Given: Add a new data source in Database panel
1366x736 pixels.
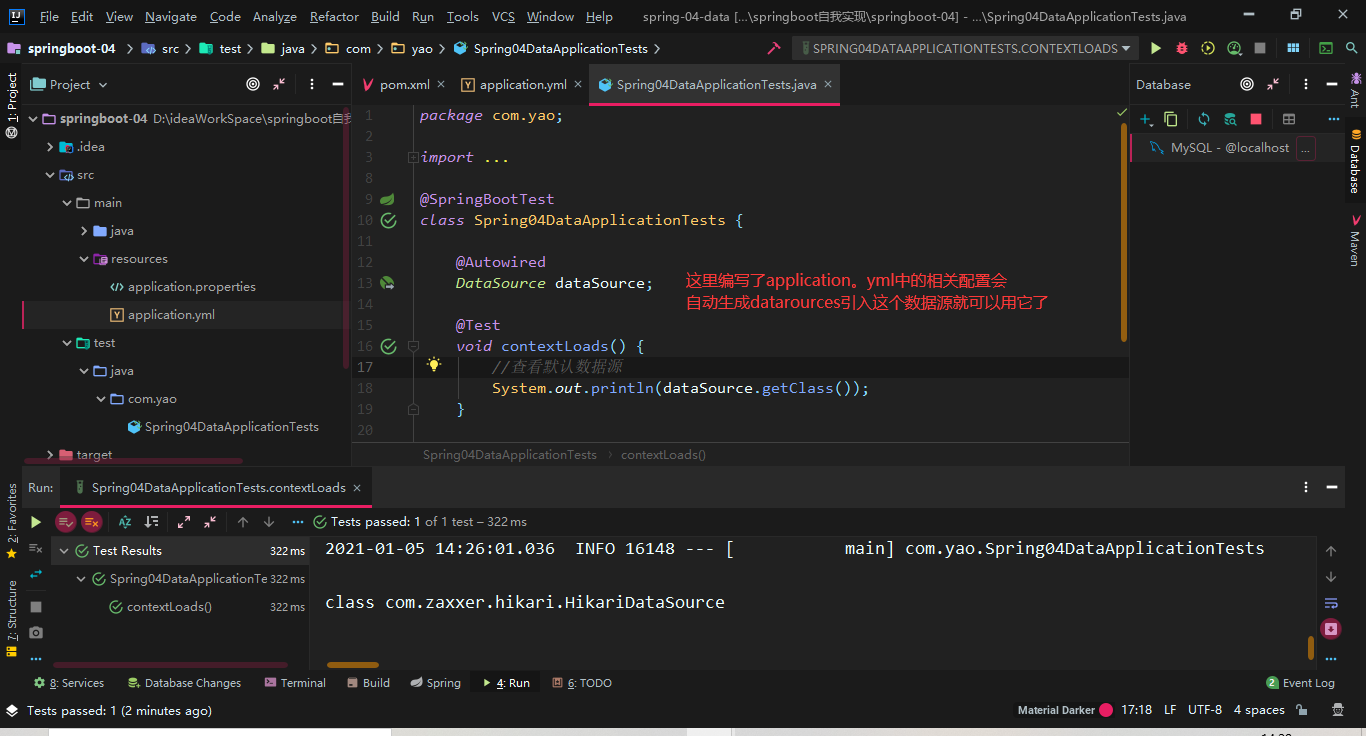Looking at the screenshot, I should pyautogui.click(x=1146, y=119).
